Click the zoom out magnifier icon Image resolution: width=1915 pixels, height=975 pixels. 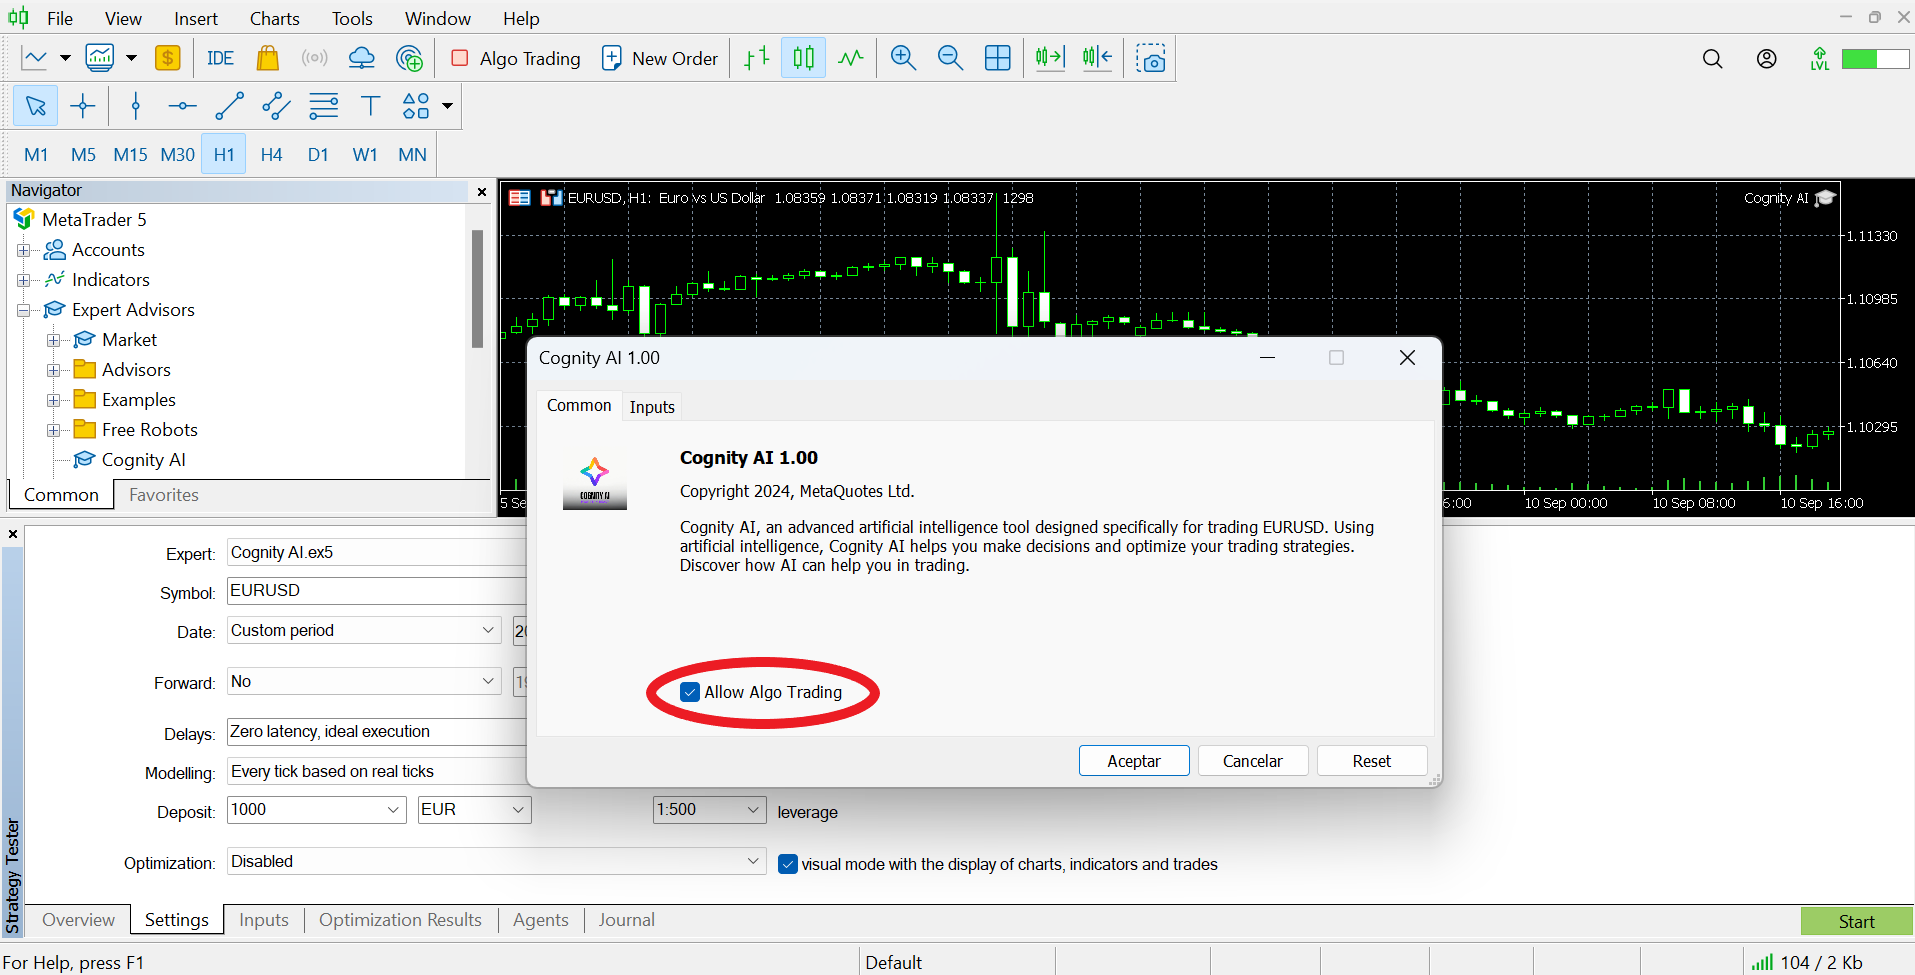point(950,58)
